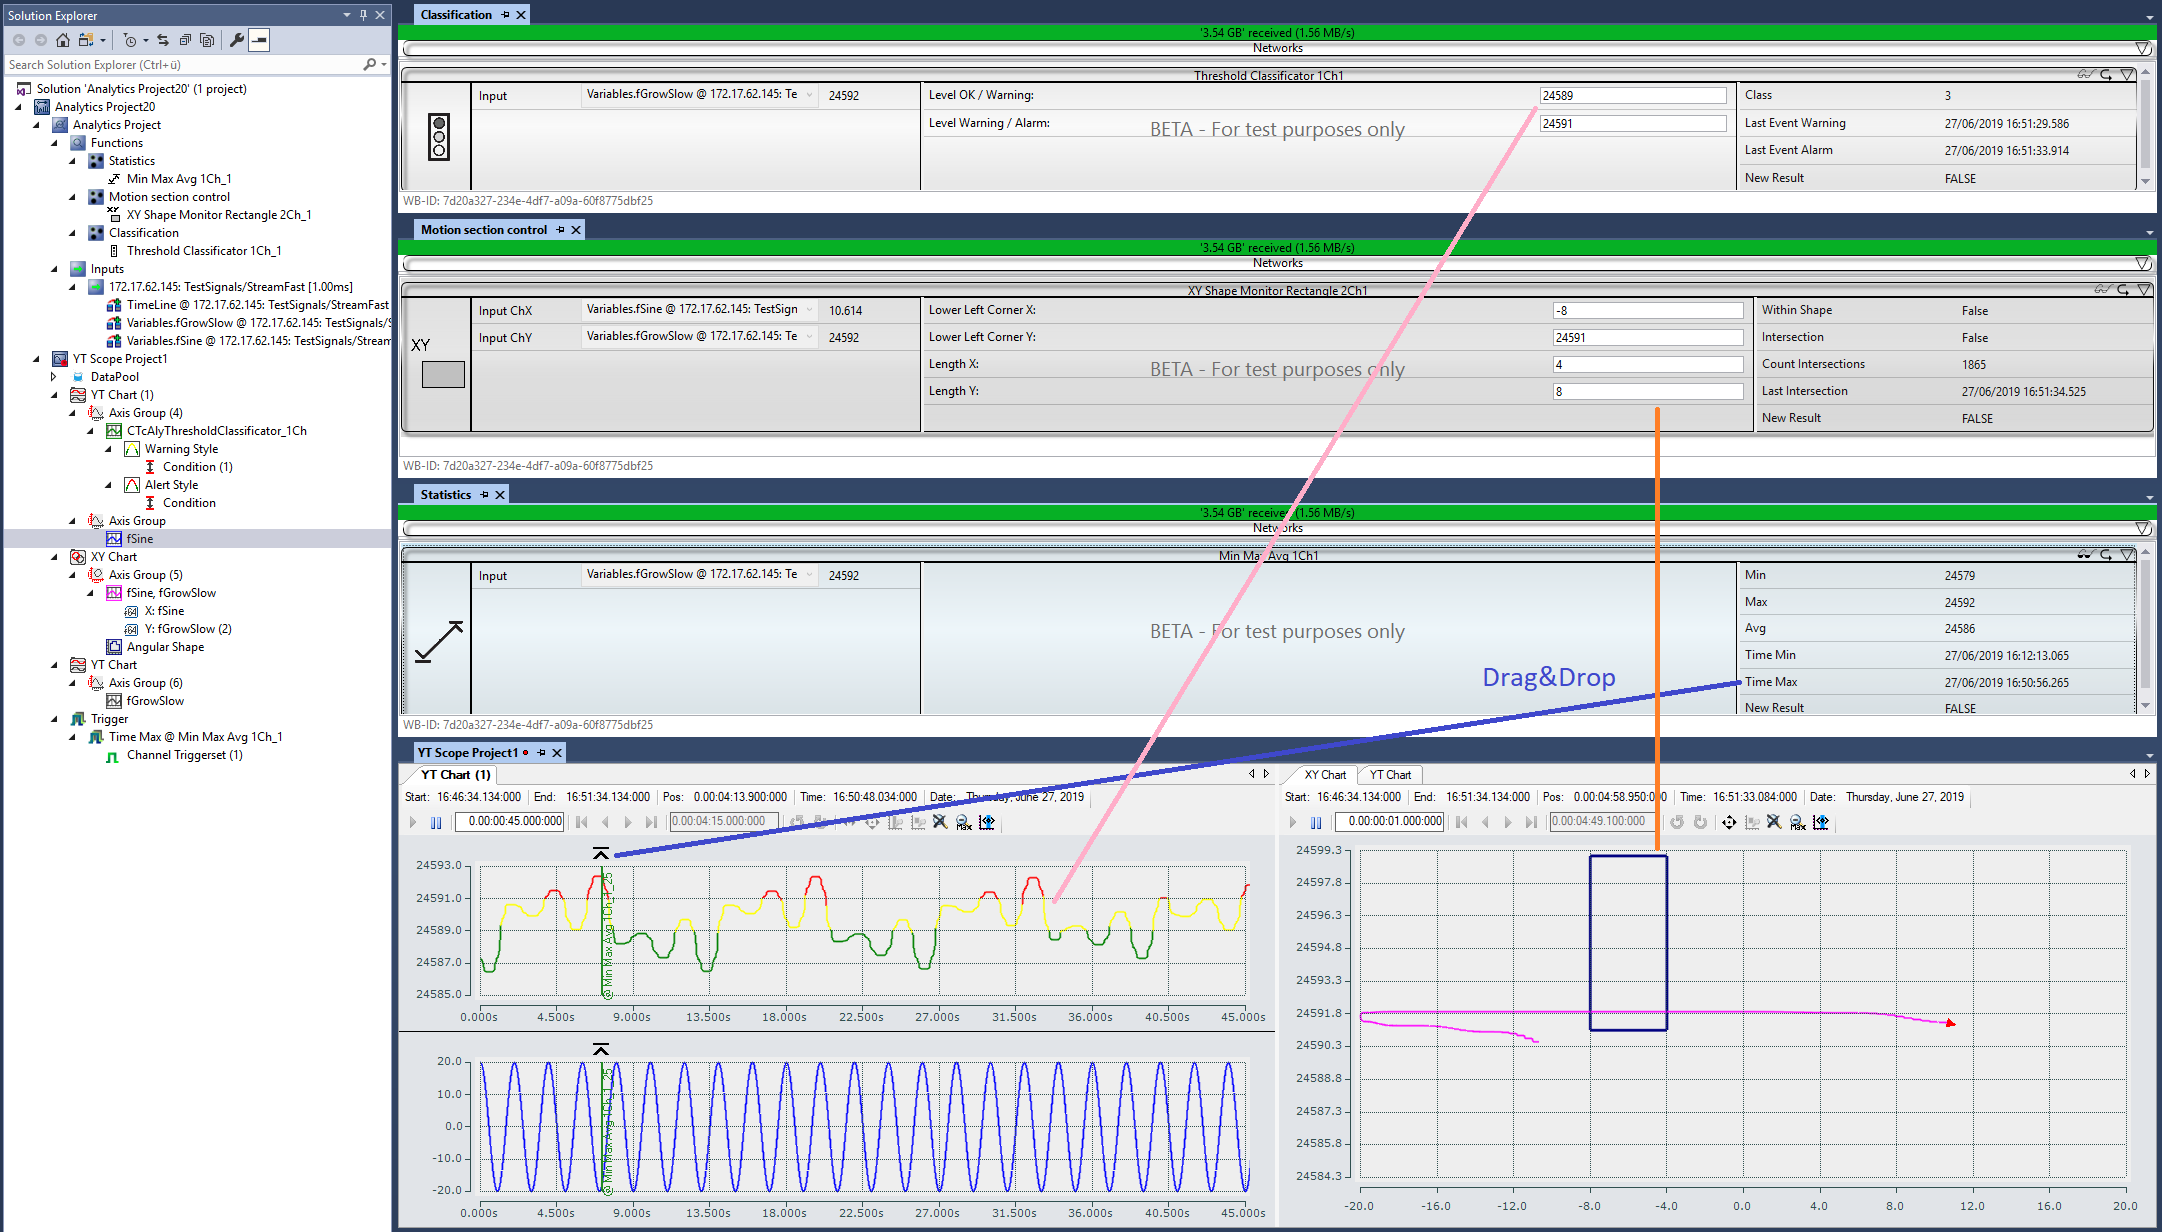This screenshot has width=2162, height=1232.
Task: Edit the Level Warning / Alarm field
Action: [1633, 124]
